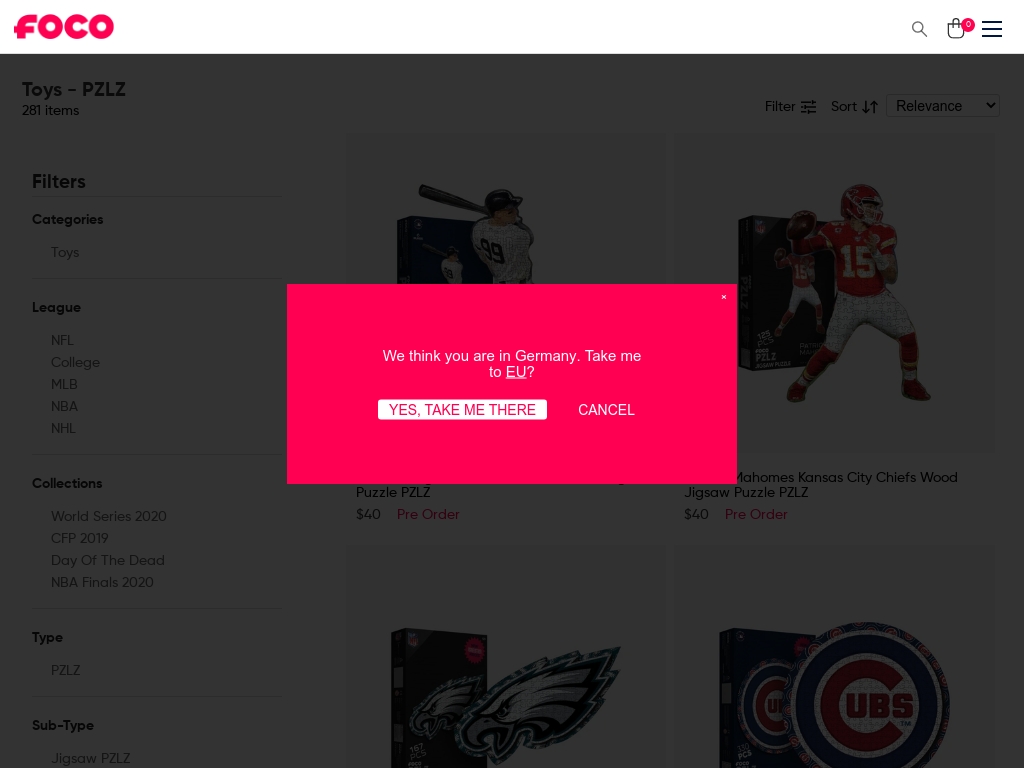1024x768 pixels.
Task: Filter by MLB league
Action: [64, 384]
